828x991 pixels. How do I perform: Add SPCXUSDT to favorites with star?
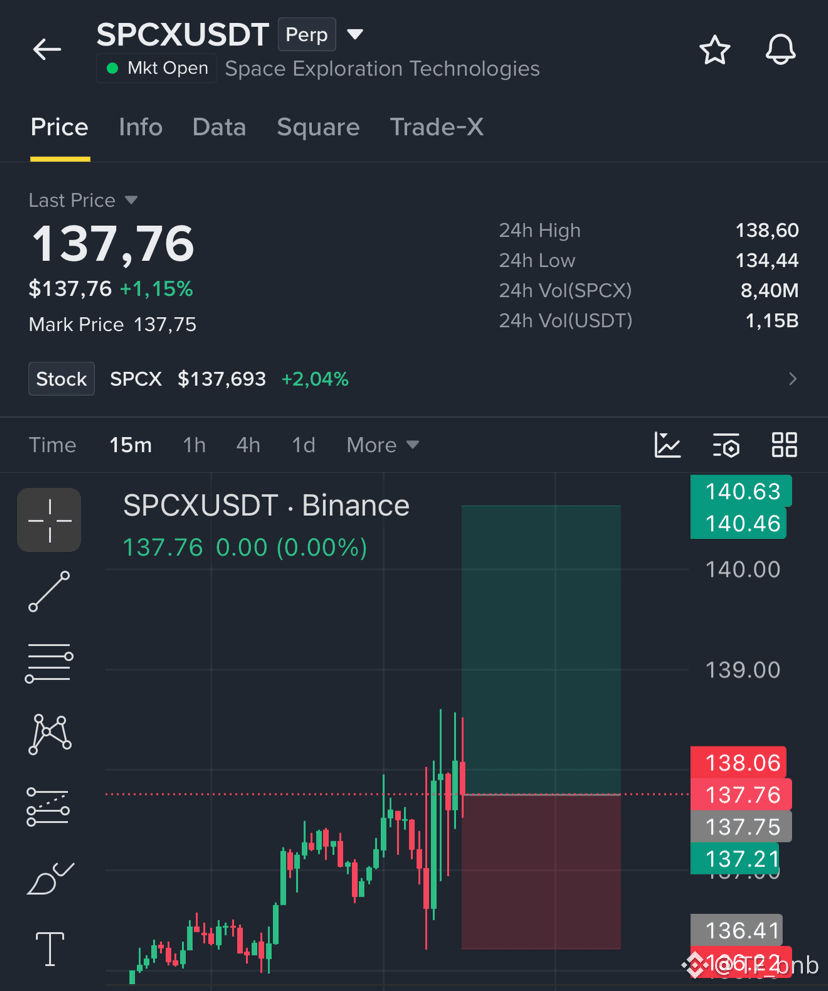[715, 50]
